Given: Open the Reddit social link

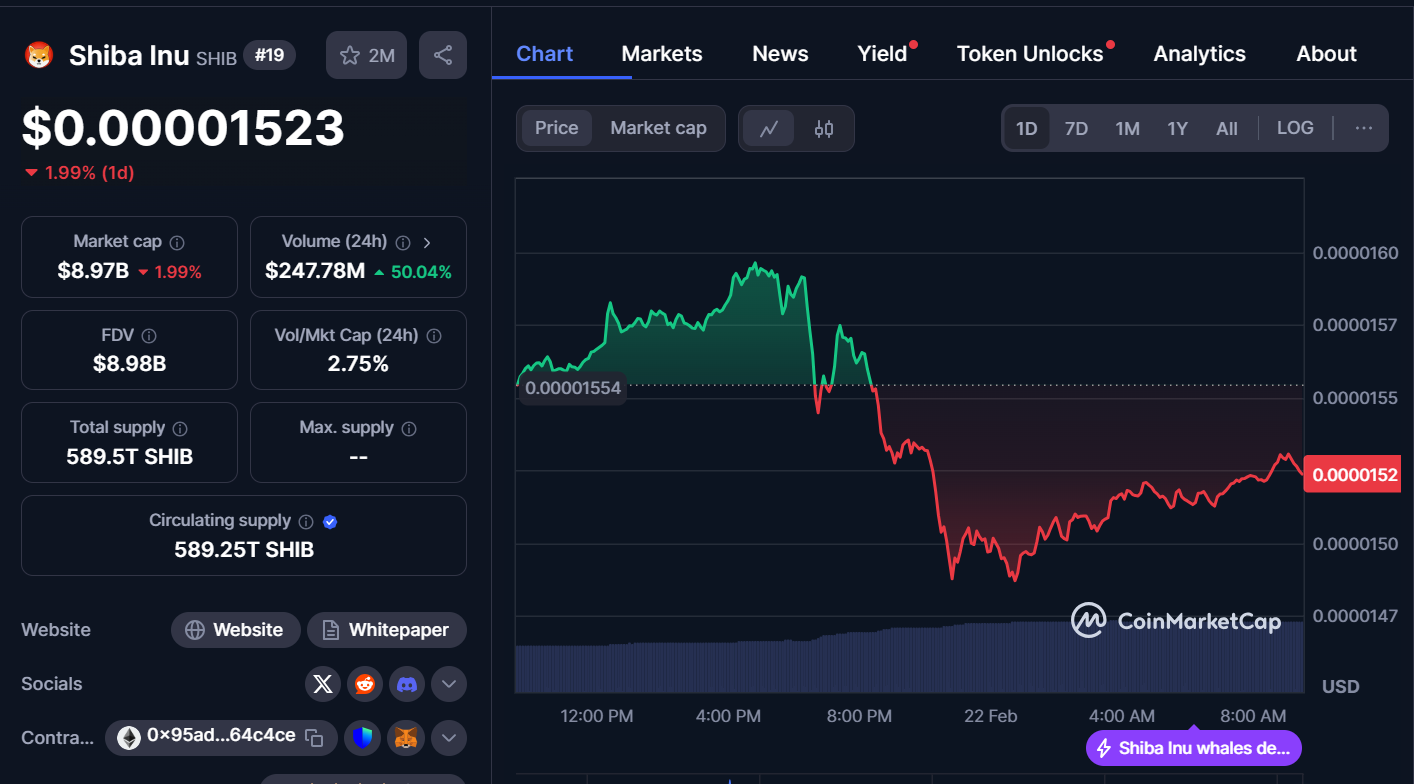Looking at the screenshot, I should (x=364, y=684).
